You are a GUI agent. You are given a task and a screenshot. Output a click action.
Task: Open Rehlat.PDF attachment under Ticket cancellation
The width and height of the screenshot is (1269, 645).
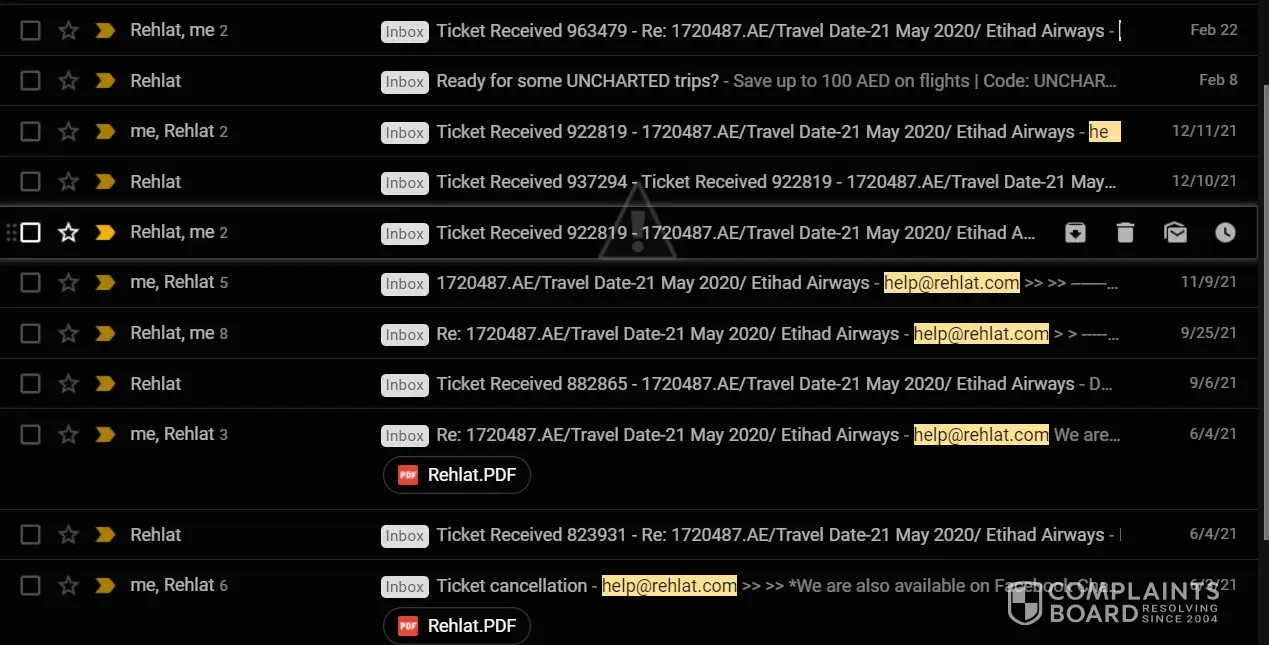[457, 626]
